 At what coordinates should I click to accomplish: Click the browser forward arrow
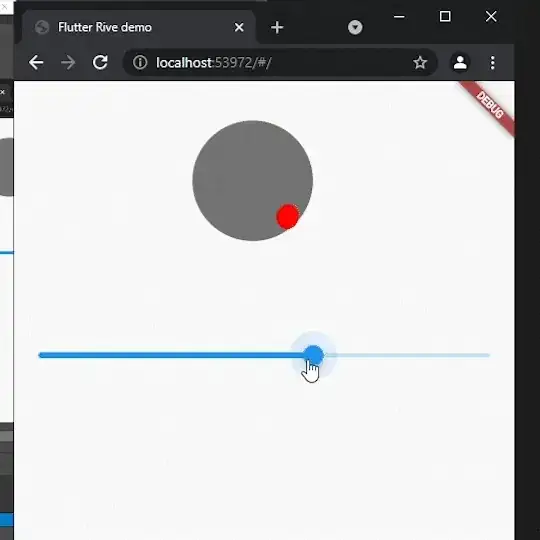pyautogui.click(x=68, y=63)
